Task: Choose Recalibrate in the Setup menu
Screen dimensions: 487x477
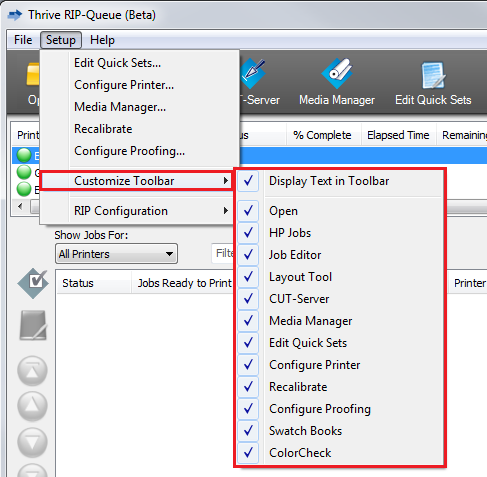Action: (103, 129)
